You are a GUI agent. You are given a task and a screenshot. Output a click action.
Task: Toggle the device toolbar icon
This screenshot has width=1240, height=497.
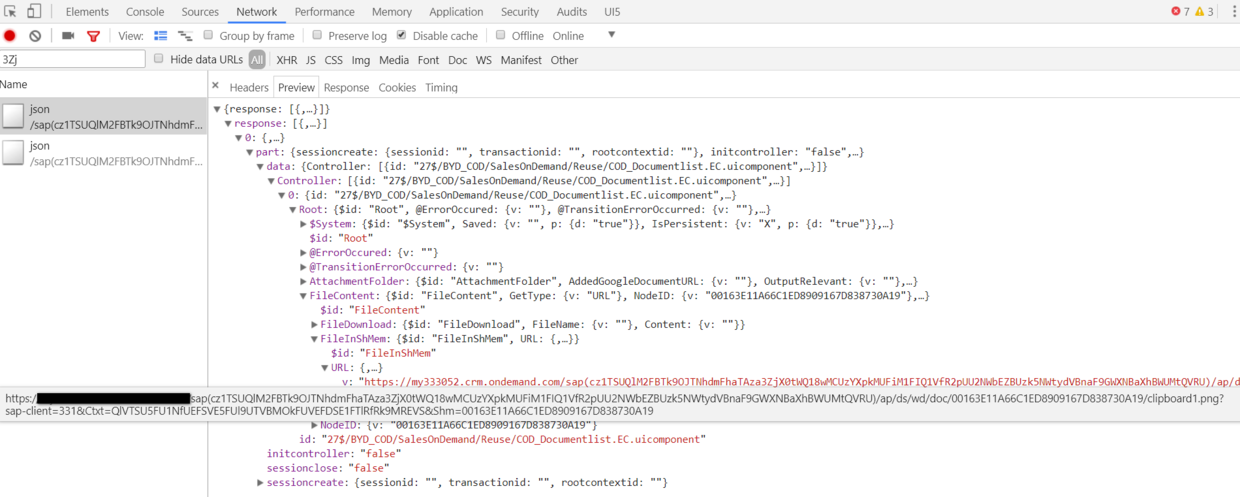click(x=34, y=12)
